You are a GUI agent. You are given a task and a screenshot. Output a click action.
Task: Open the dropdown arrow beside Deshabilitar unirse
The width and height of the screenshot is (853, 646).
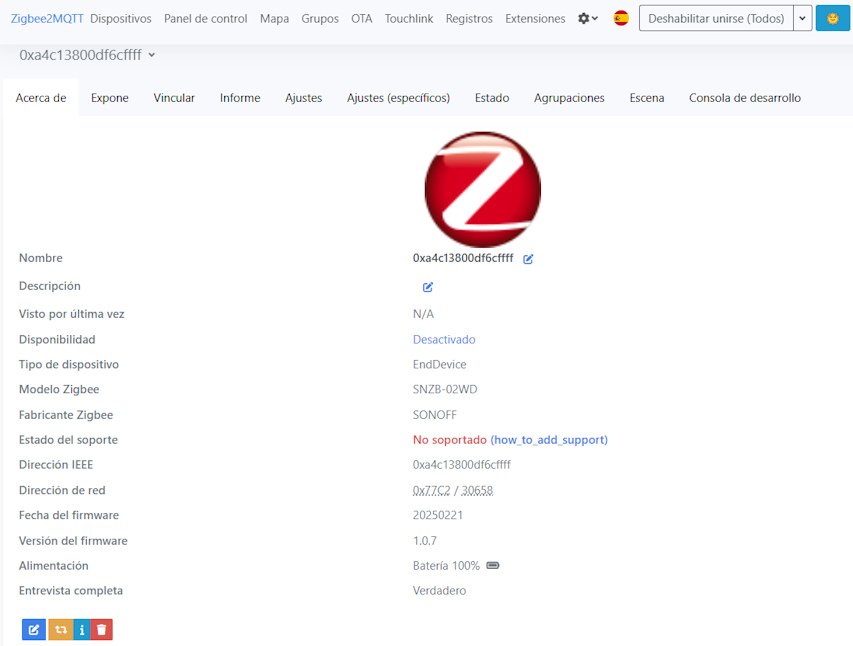pyautogui.click(x=802, y=19)
